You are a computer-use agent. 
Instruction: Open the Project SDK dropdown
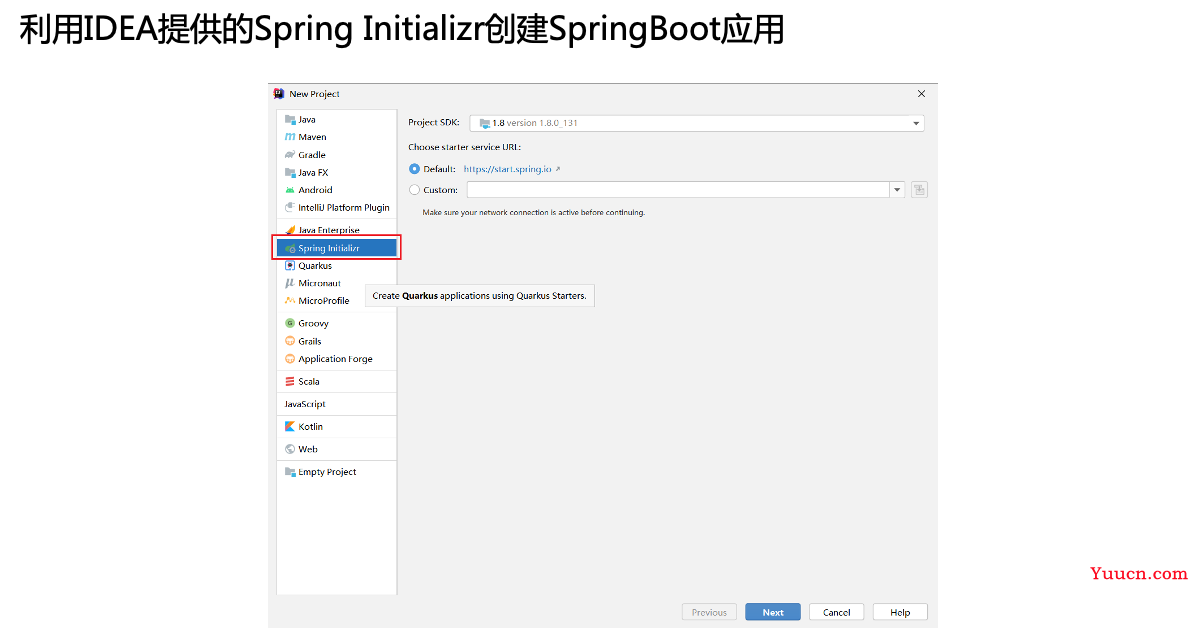697,123
